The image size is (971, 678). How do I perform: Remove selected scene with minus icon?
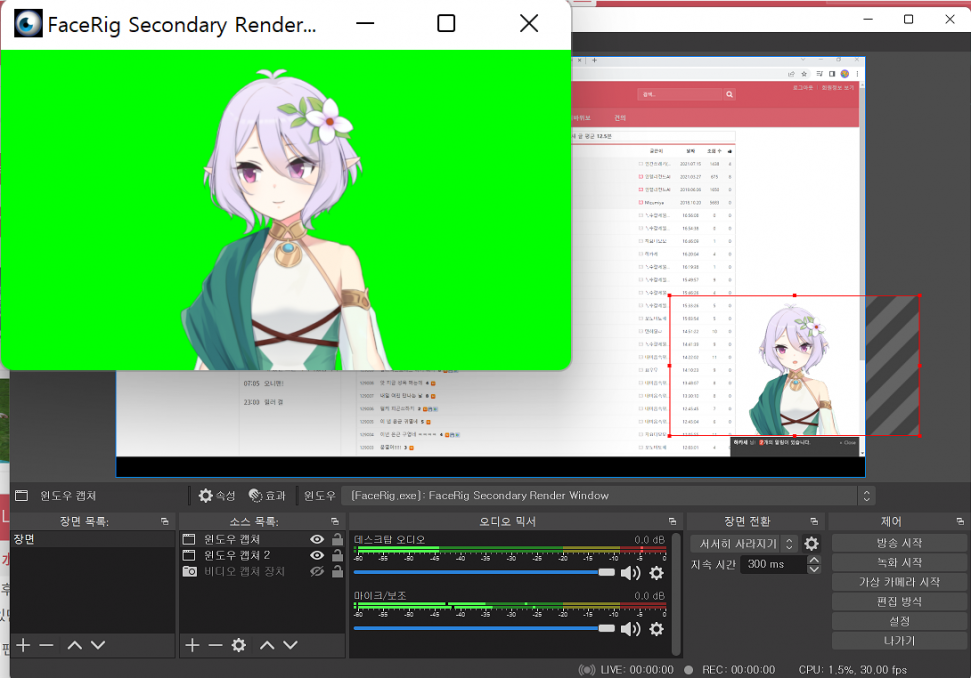coord(46,645)
